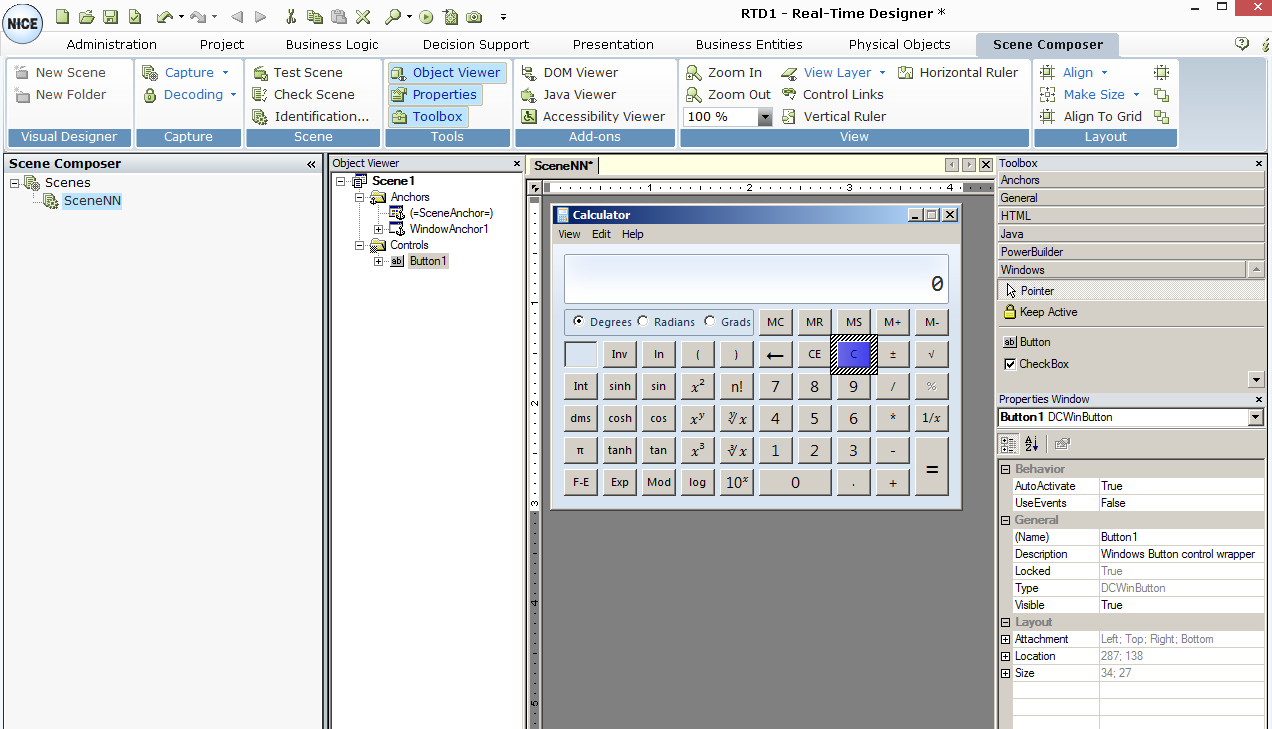Viewport: 1272px width, 729px height.
Task: Click the Delete X icon in quick access toolbar
Action: click(x=363, y=16)
